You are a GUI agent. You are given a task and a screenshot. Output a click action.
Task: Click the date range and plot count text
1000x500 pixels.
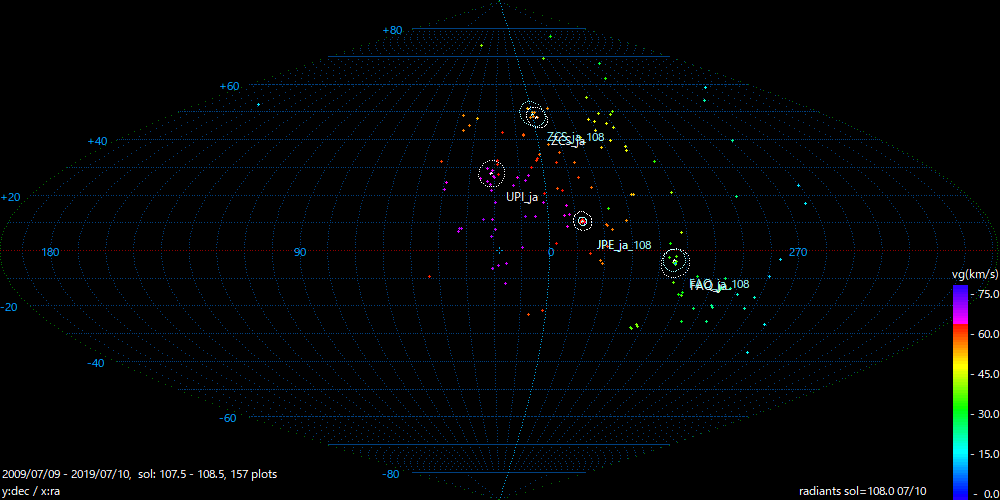[140, 474]
